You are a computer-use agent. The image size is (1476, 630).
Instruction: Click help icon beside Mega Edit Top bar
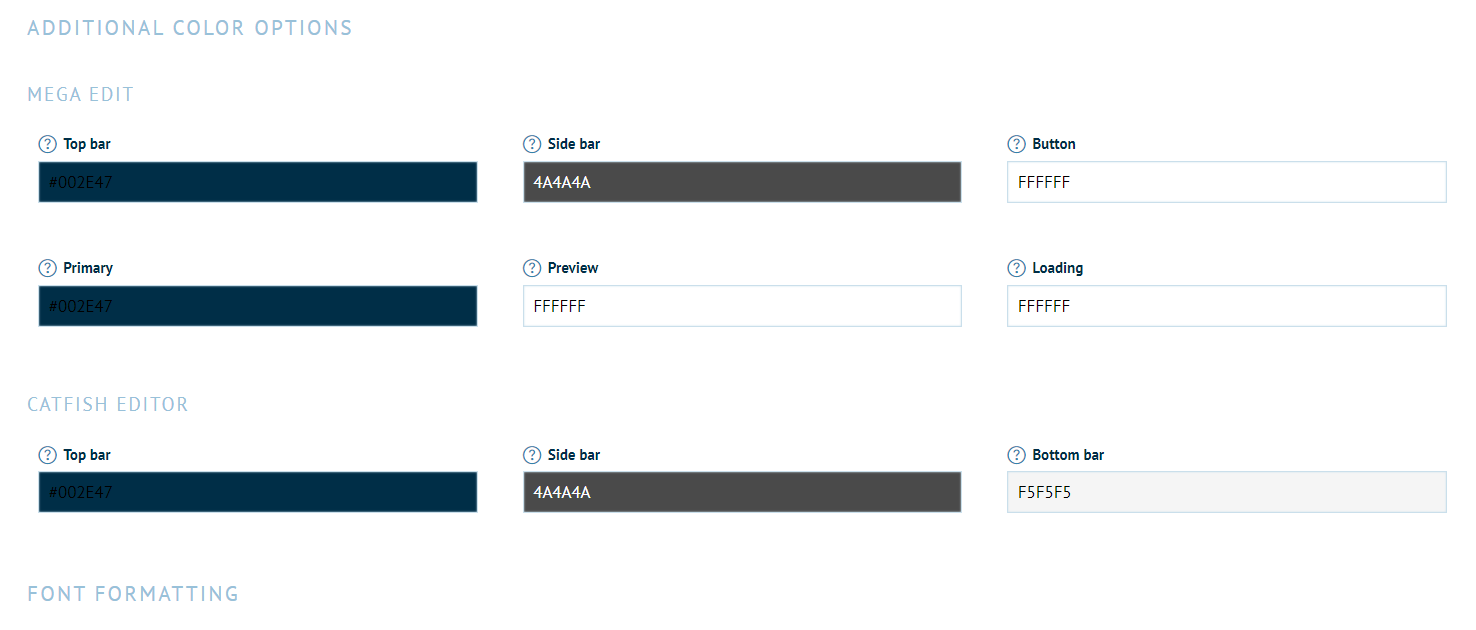[47, 144]
